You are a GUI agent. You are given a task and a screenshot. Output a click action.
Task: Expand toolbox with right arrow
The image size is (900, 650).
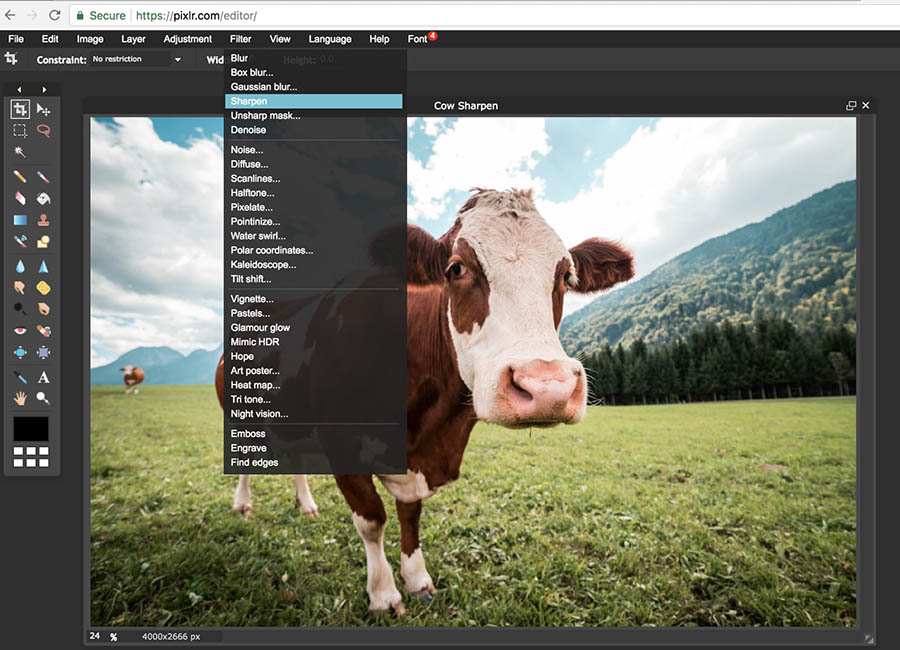44,90
